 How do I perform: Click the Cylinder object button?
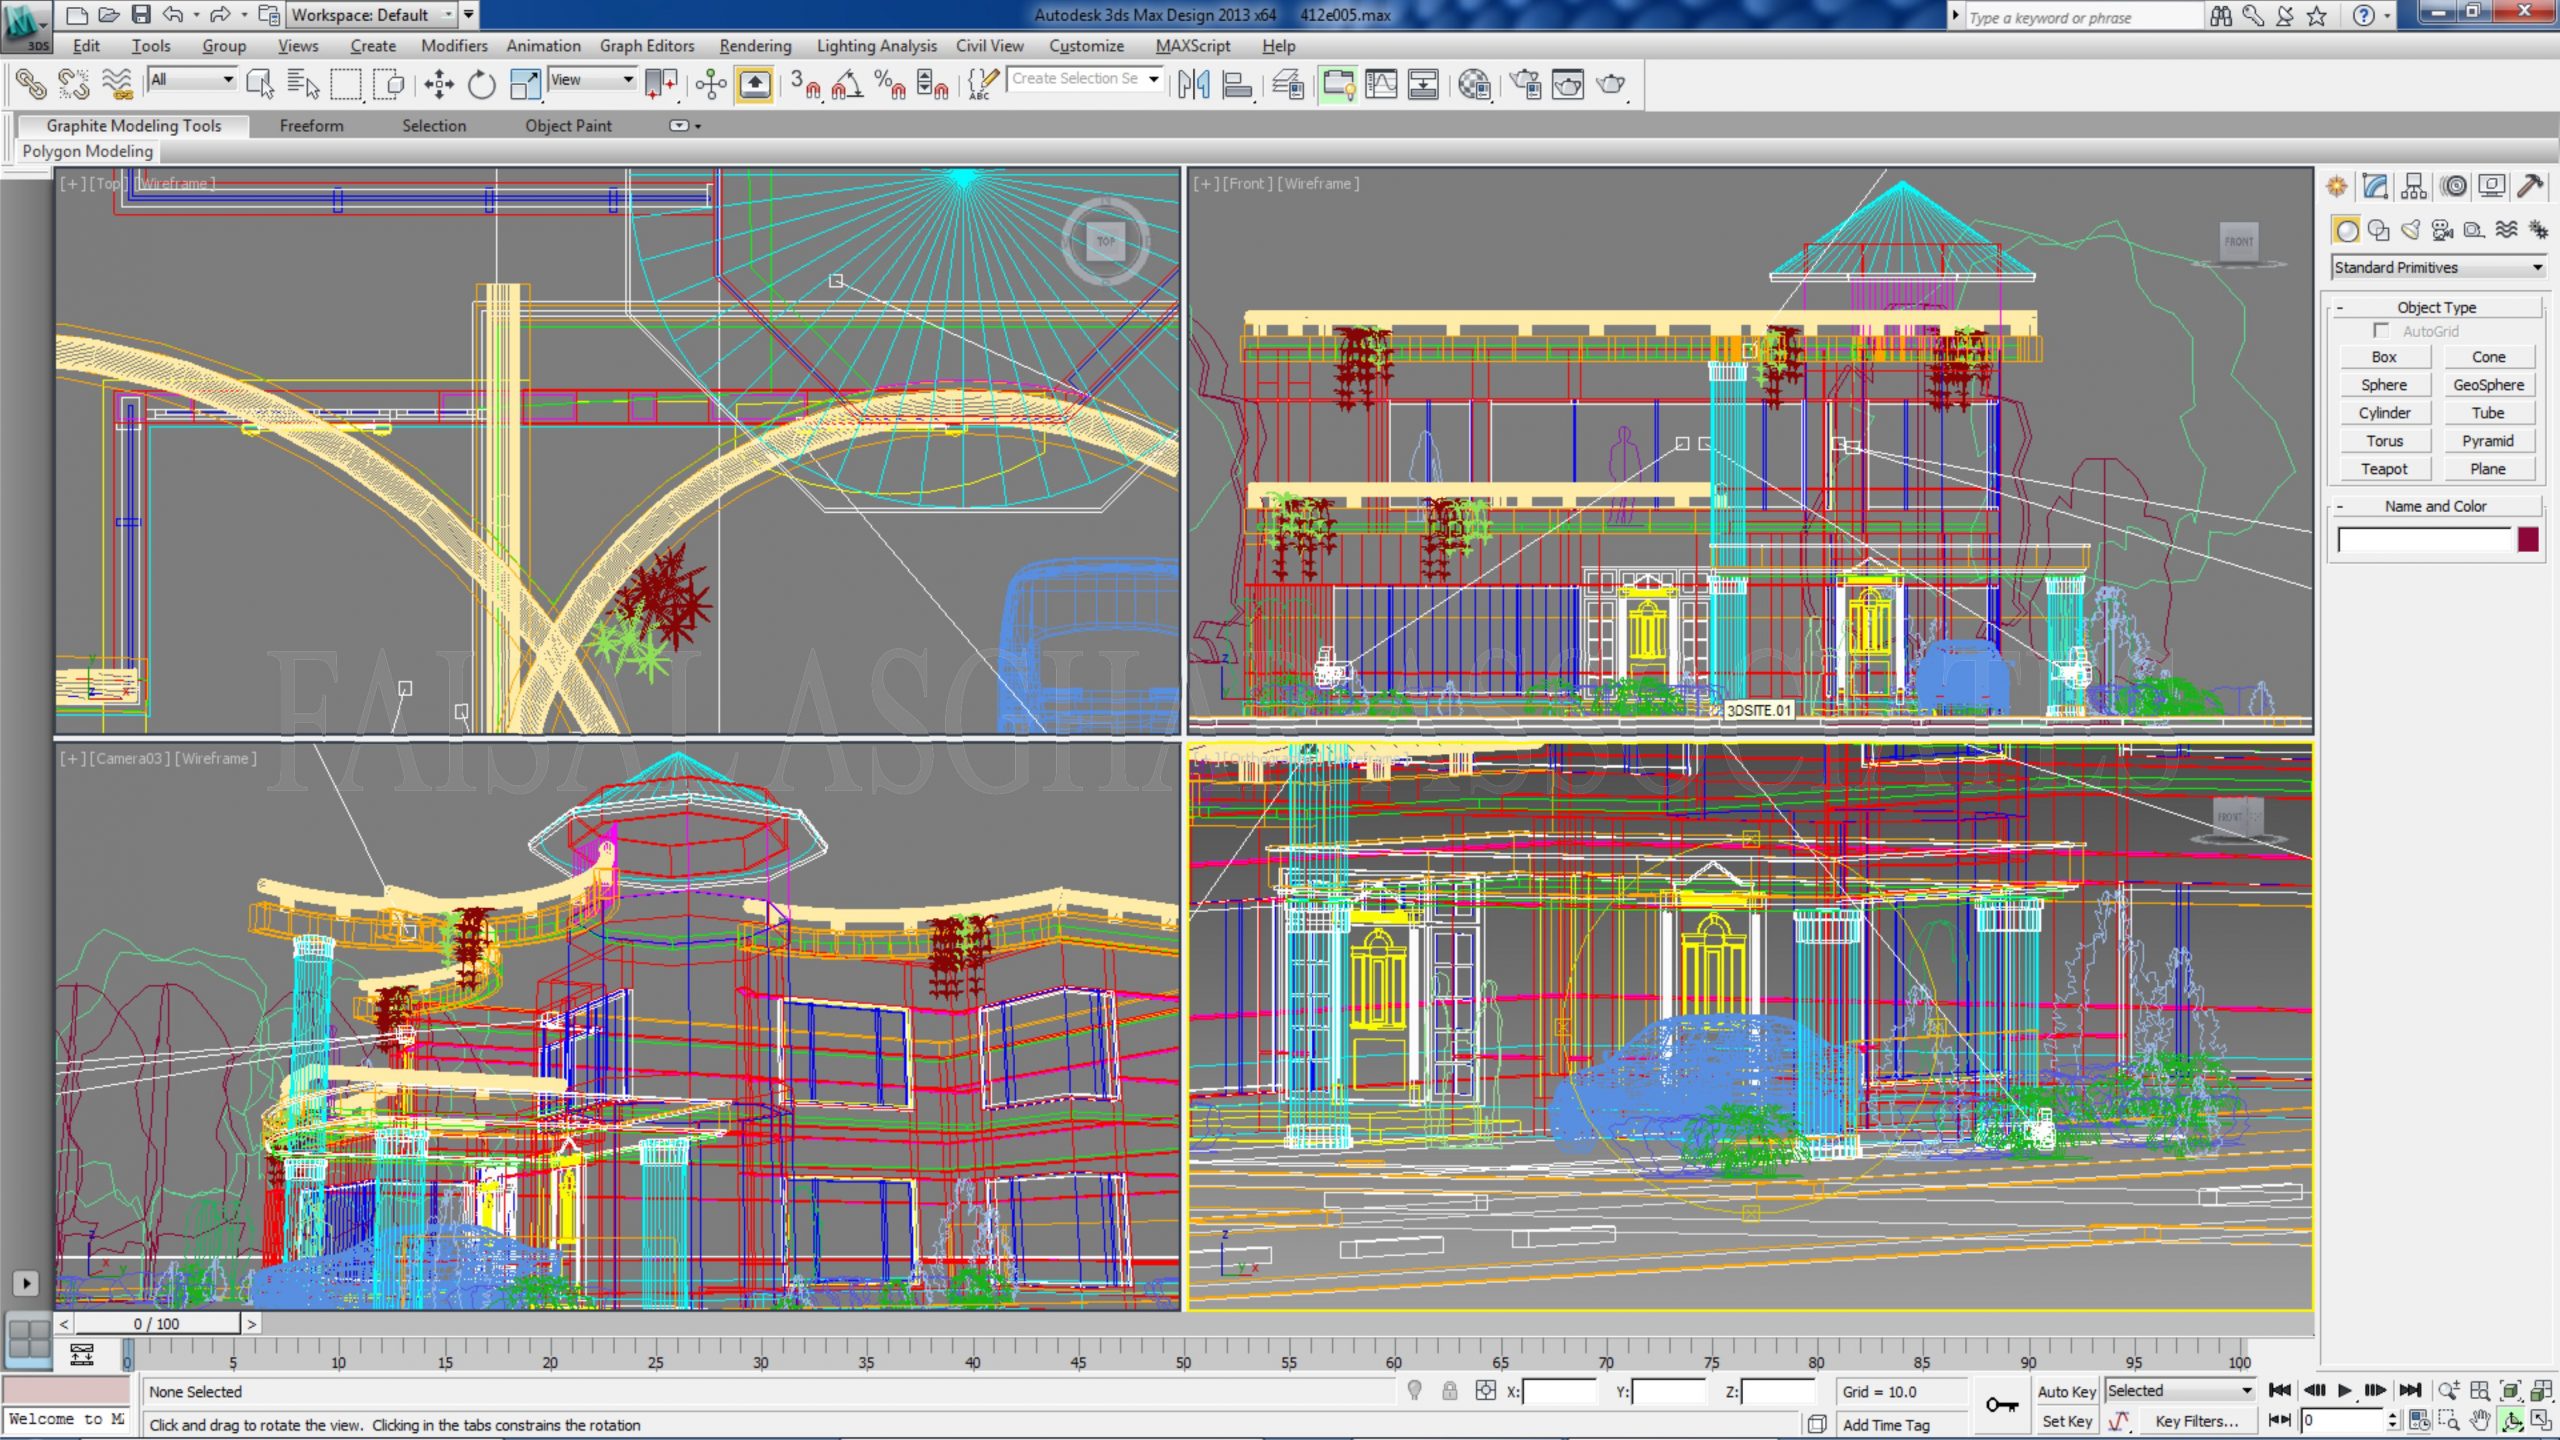click(2384, 413)
